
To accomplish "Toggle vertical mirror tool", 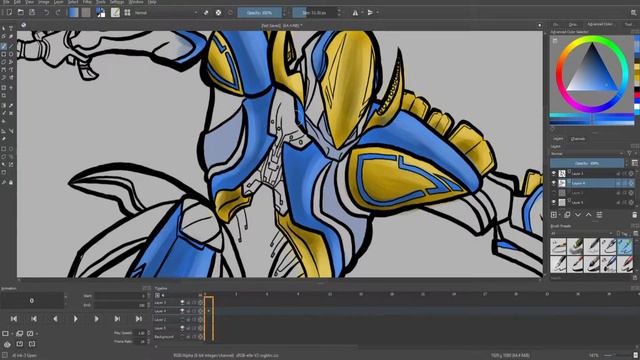I will [370, 13].
